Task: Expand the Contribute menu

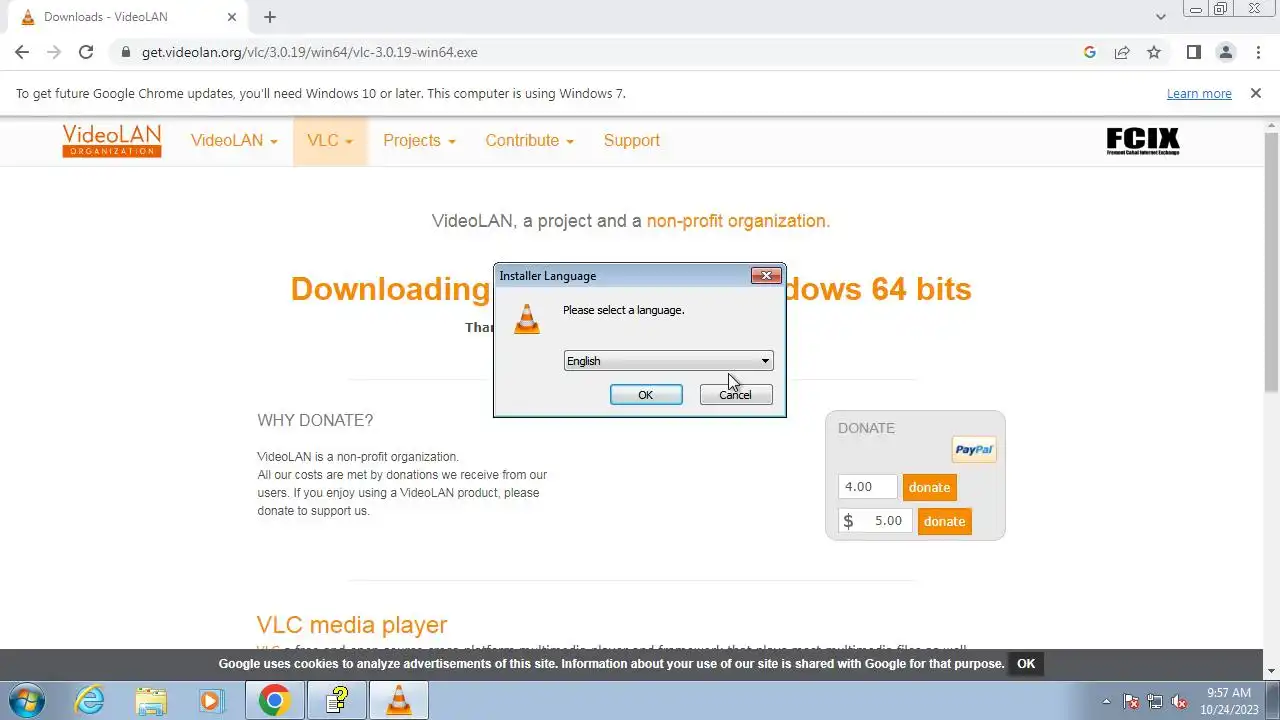Action: pyautogui.click(x=529, y=141)
